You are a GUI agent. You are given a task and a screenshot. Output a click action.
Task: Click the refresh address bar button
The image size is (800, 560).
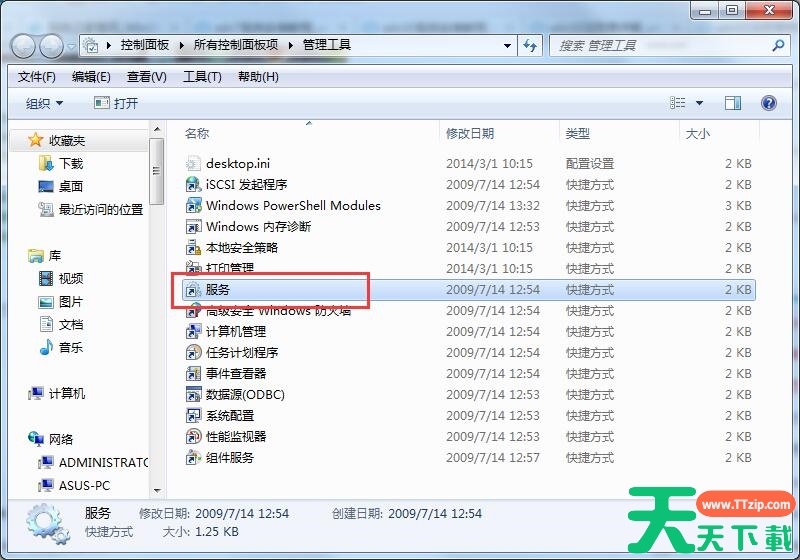[x=530, y=45]
